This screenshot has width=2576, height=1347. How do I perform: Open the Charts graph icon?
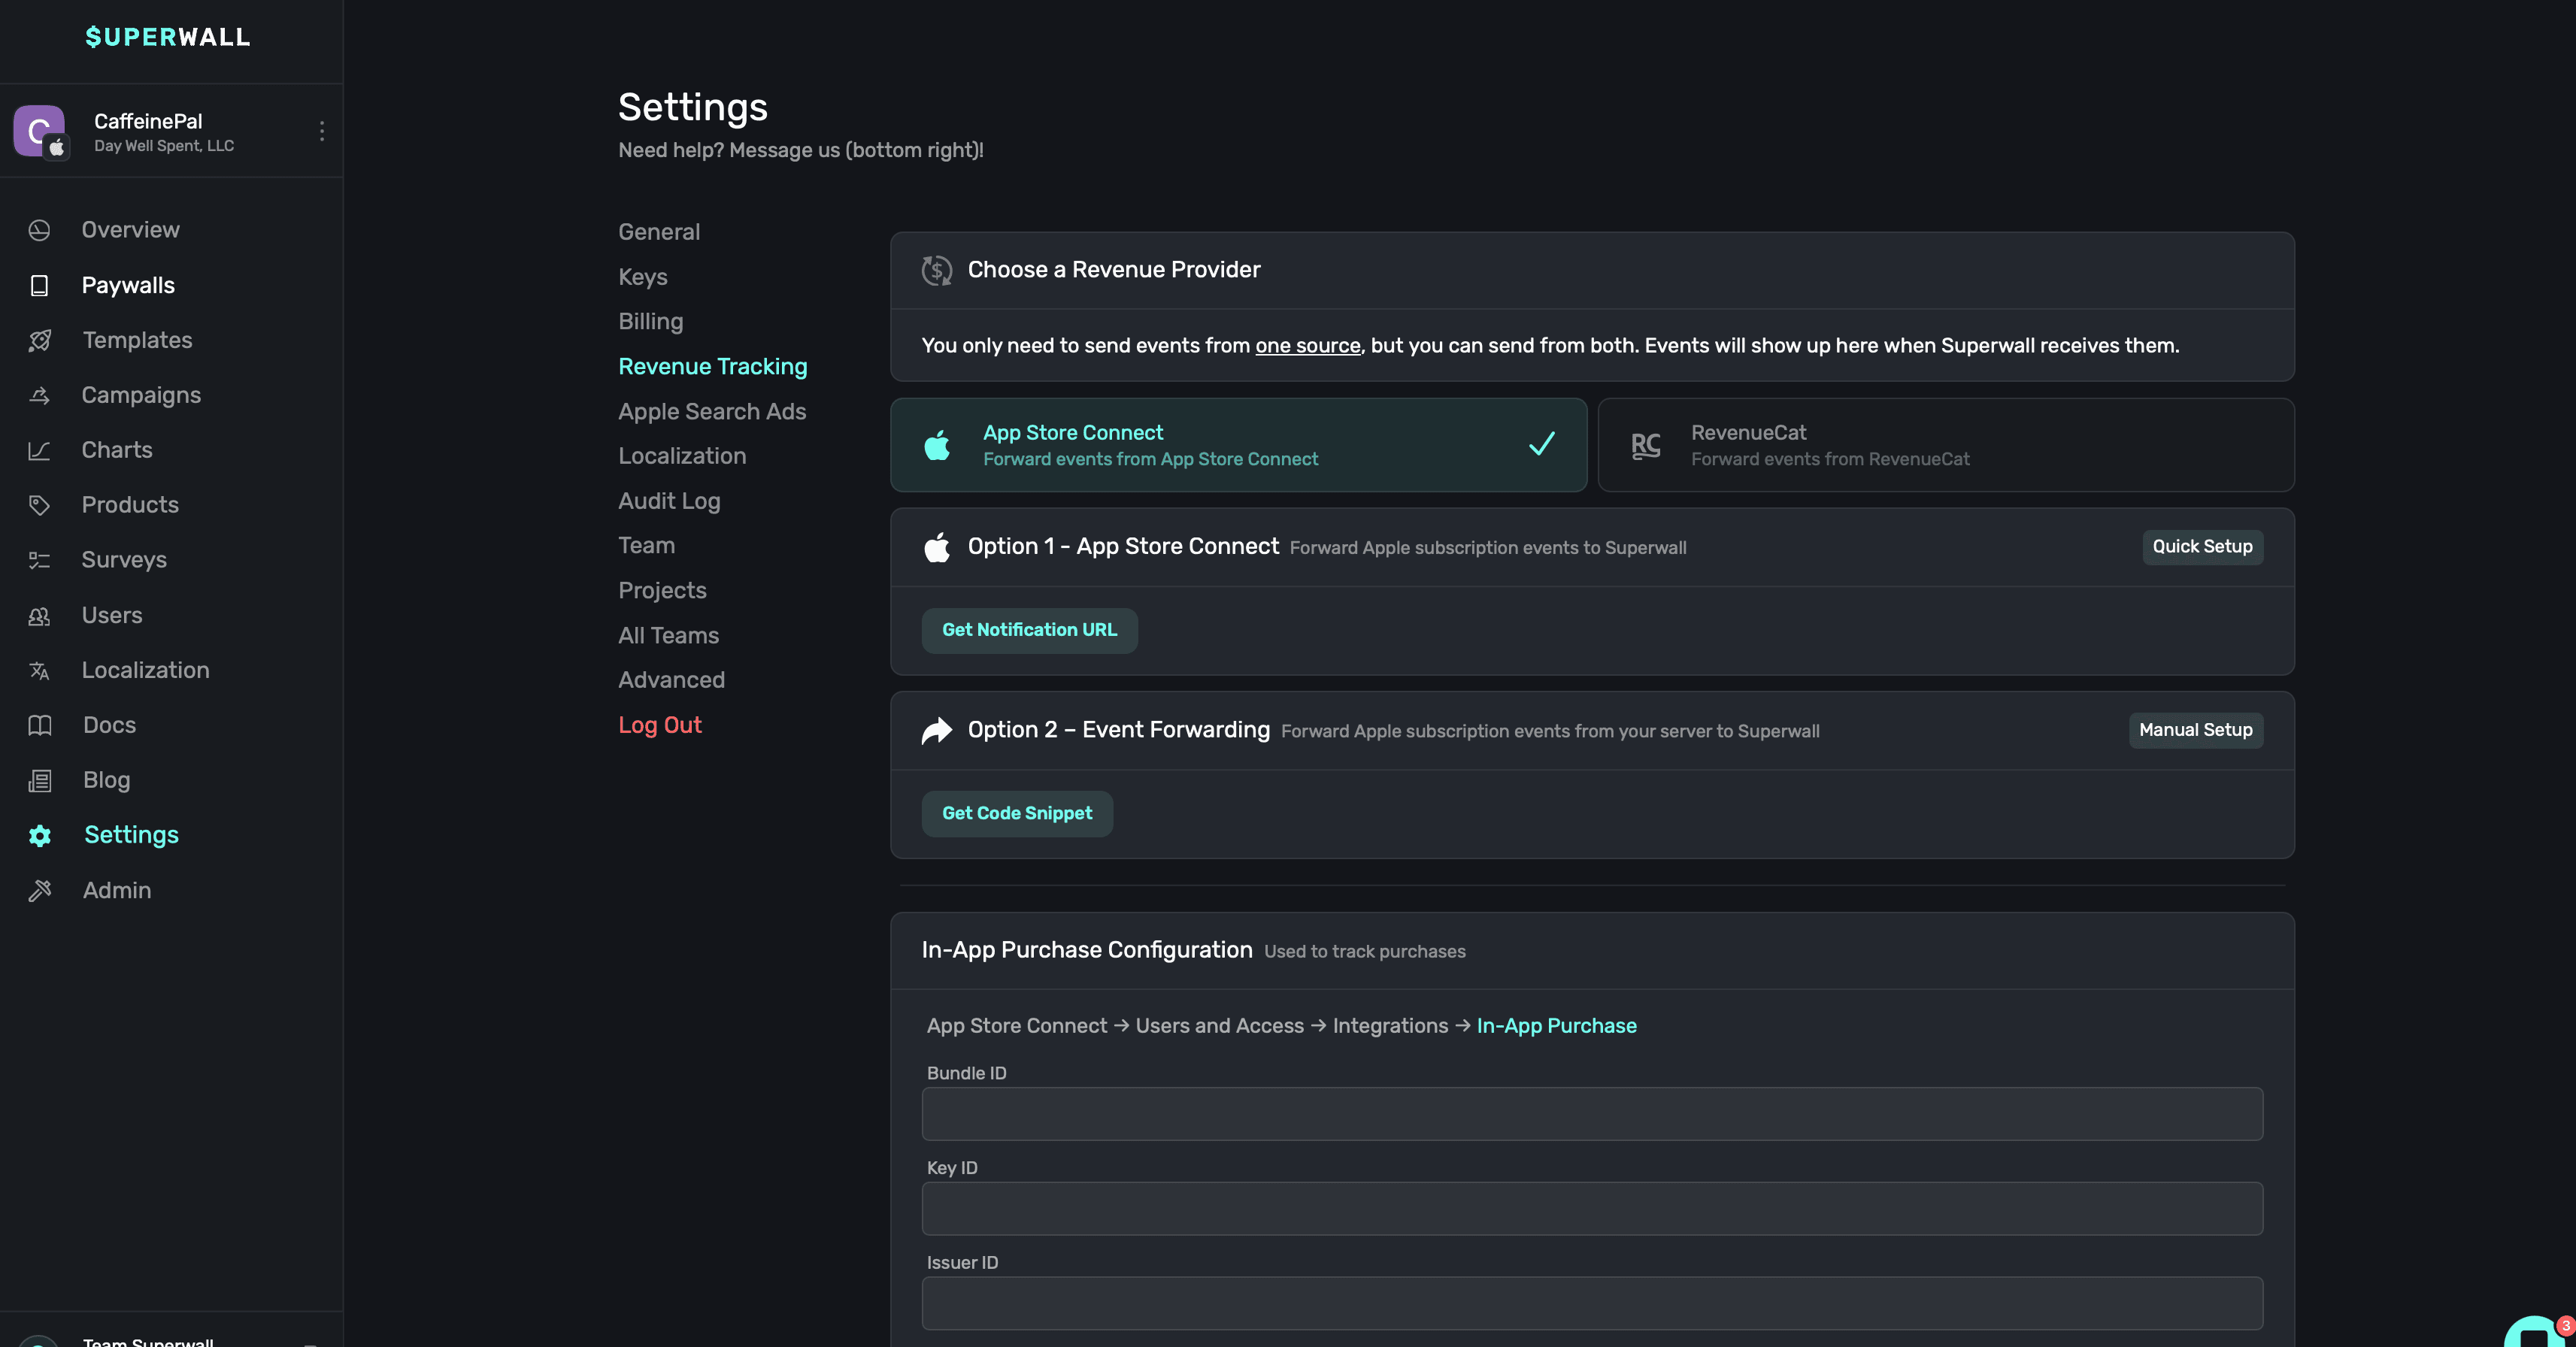click(39, 450)
